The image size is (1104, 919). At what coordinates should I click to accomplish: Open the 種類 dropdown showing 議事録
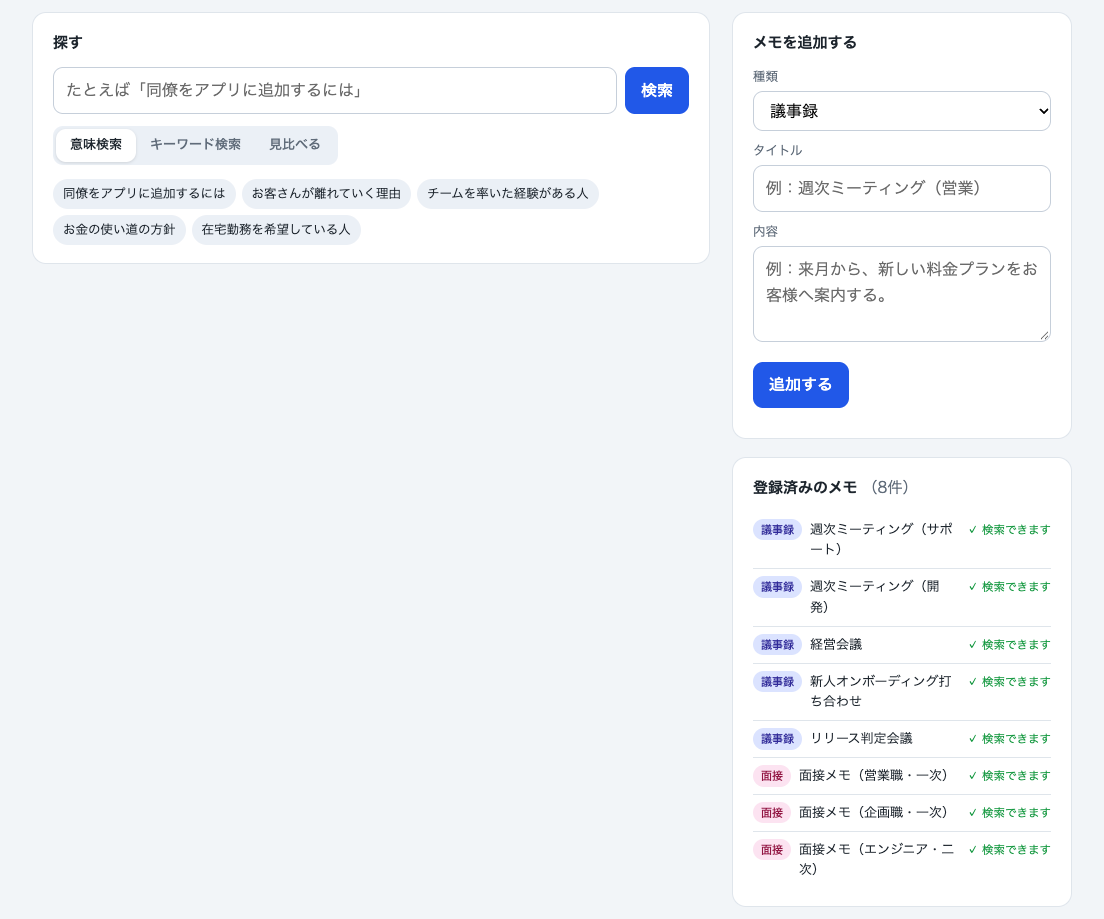(901, 111)
